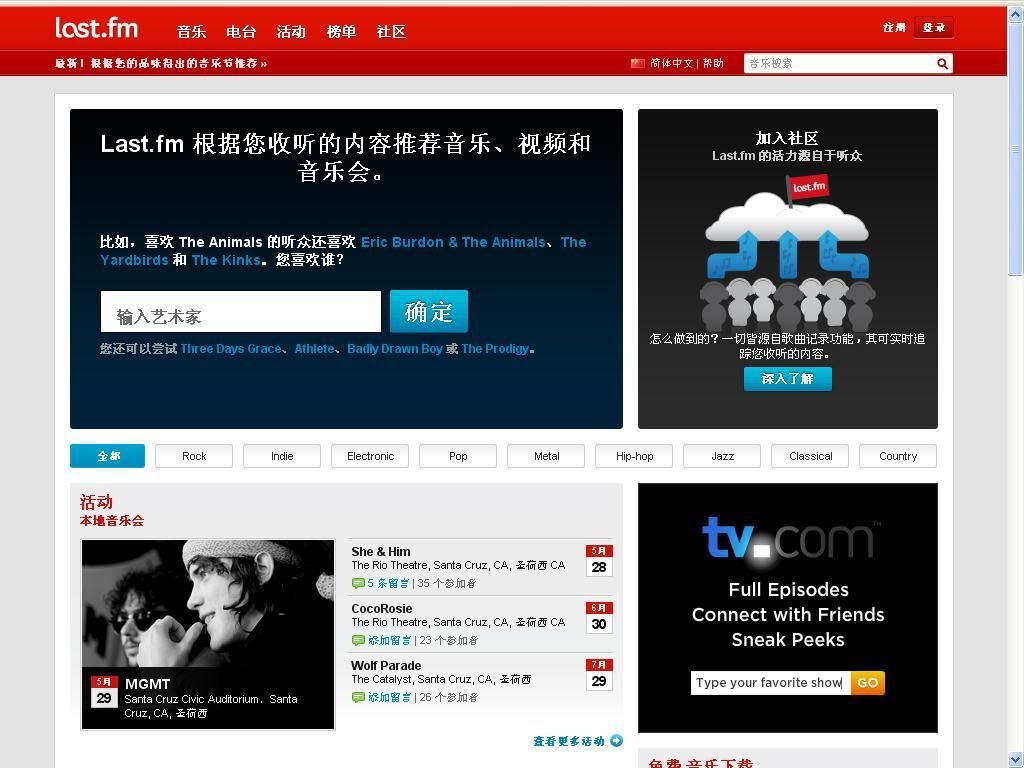Click the 确定 confirm button
Image resolution: width=1024 pixels, height=768 pixels.
click(x=428, y=312)
